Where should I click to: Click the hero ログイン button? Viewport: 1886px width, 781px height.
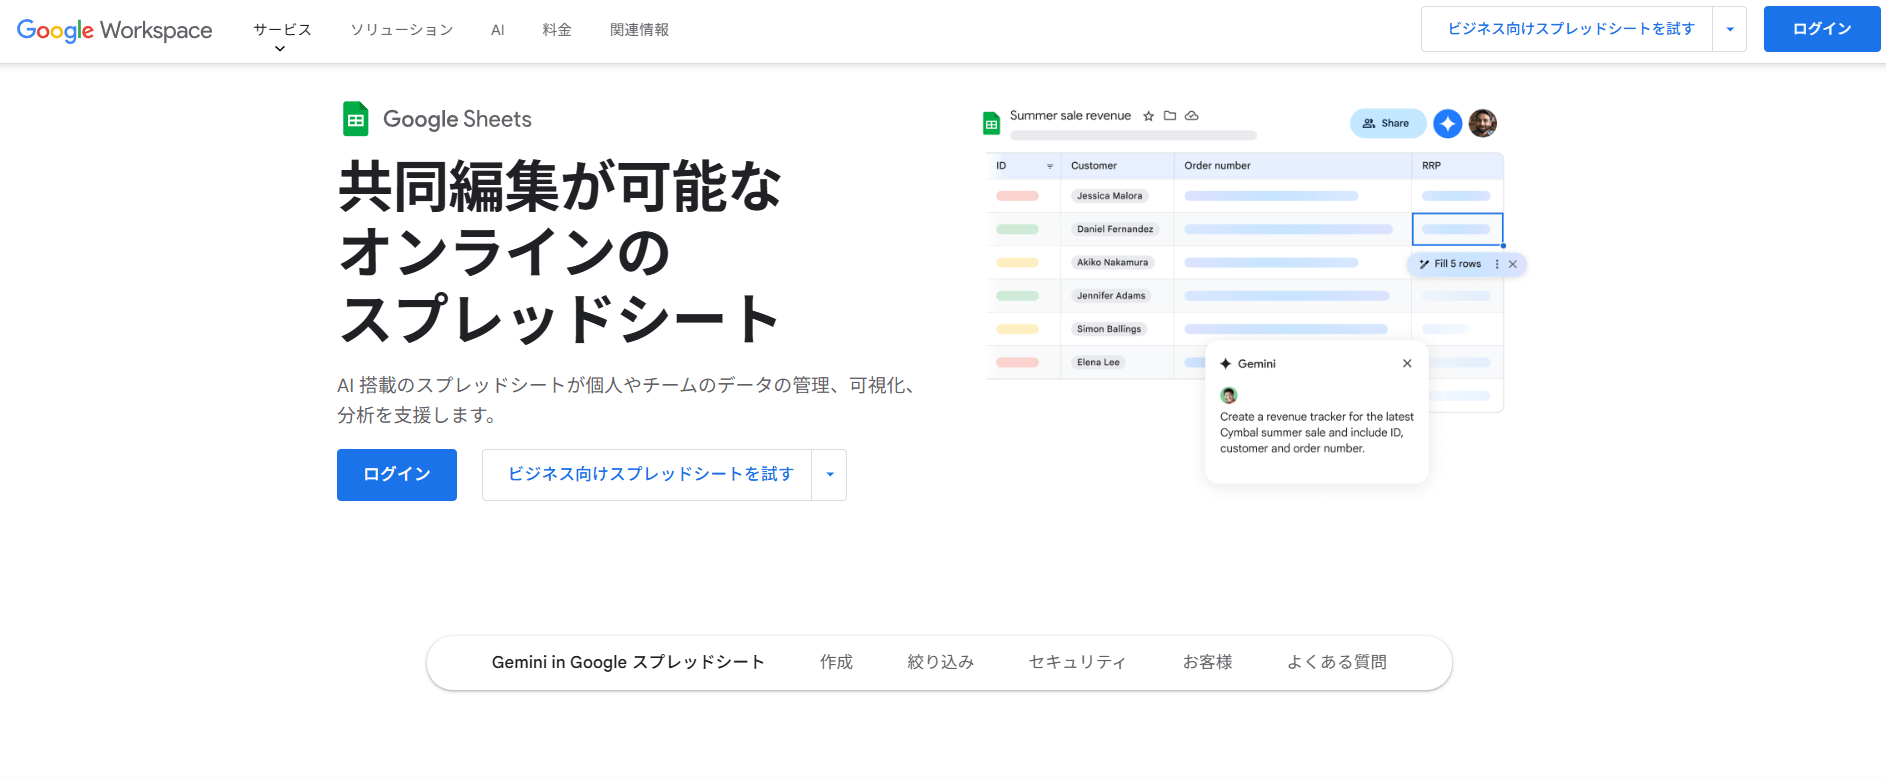397,475
